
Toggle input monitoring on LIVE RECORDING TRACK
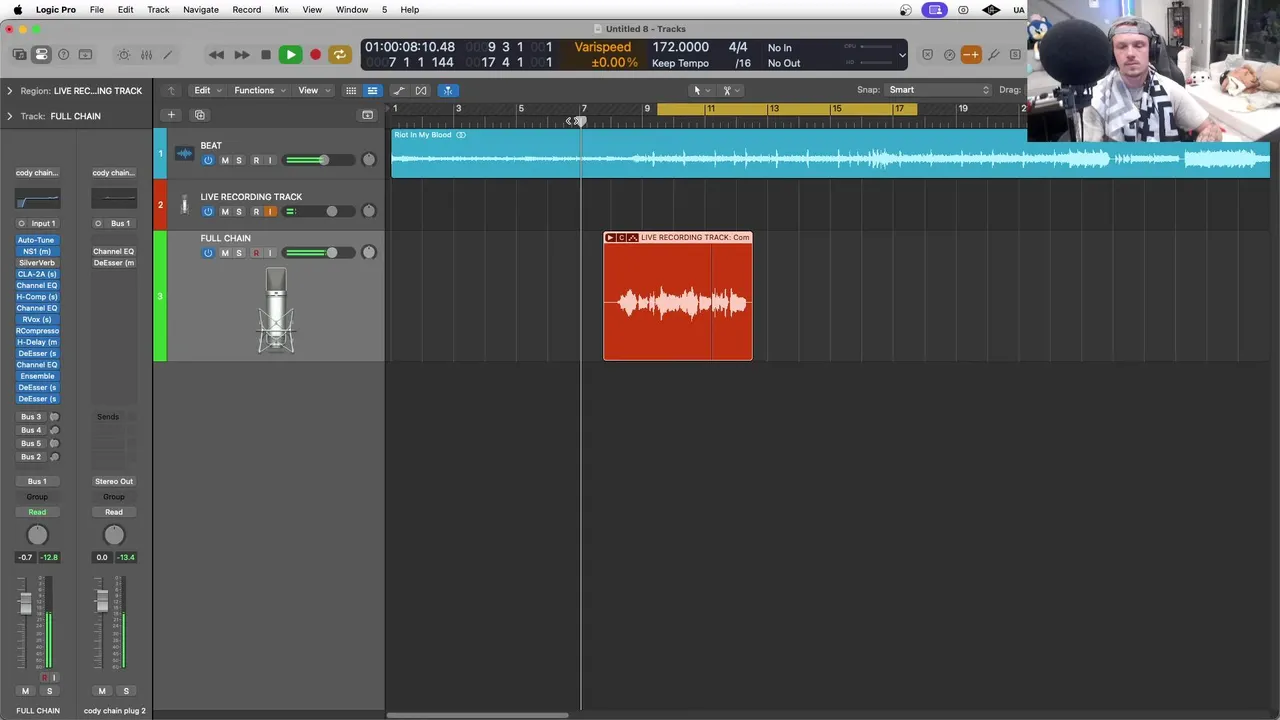270,212
